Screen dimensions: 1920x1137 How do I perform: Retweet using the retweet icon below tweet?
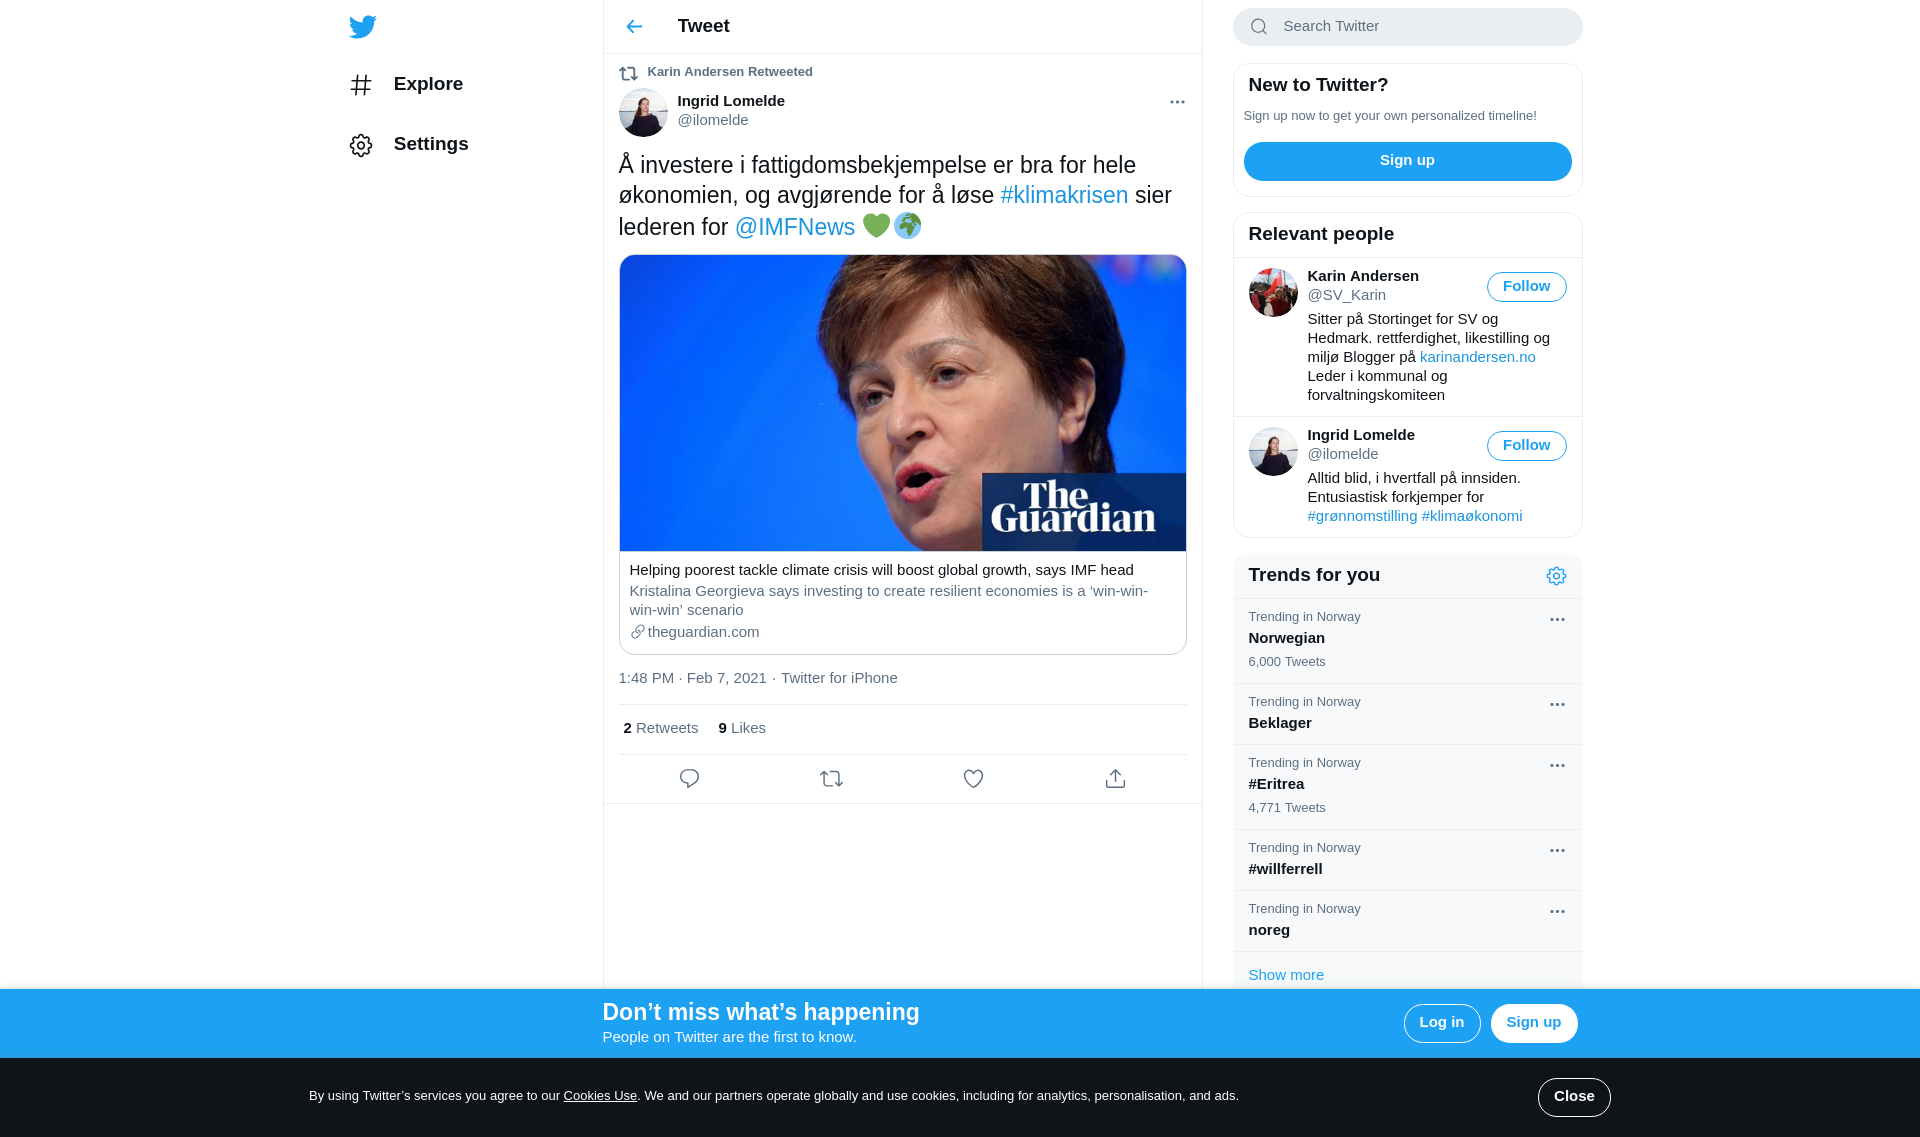(831, 778)
